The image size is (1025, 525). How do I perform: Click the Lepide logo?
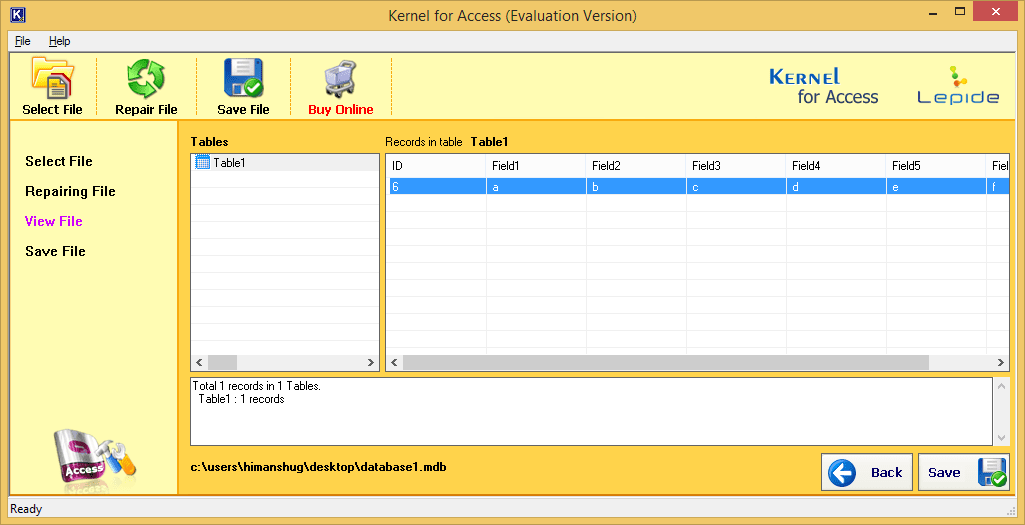click(x=958, y=85)
